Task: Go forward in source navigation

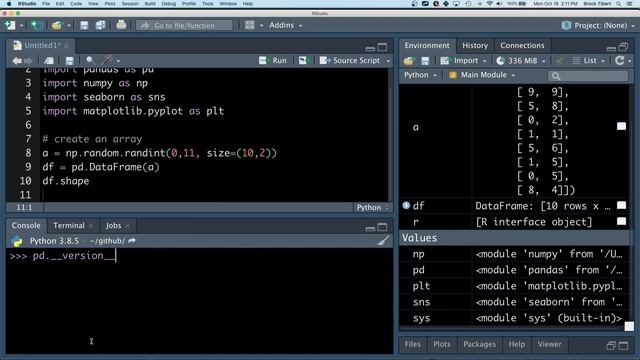Action: point(28,61)
